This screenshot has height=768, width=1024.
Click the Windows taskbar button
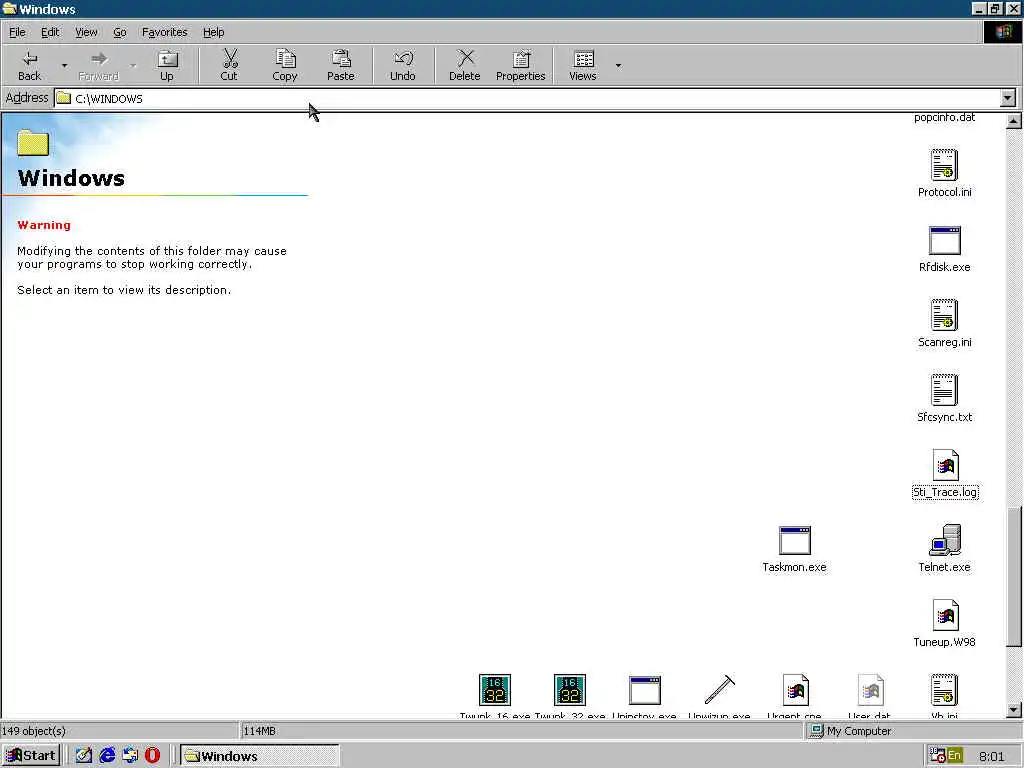pyautogui.click(x=259, y=756)
